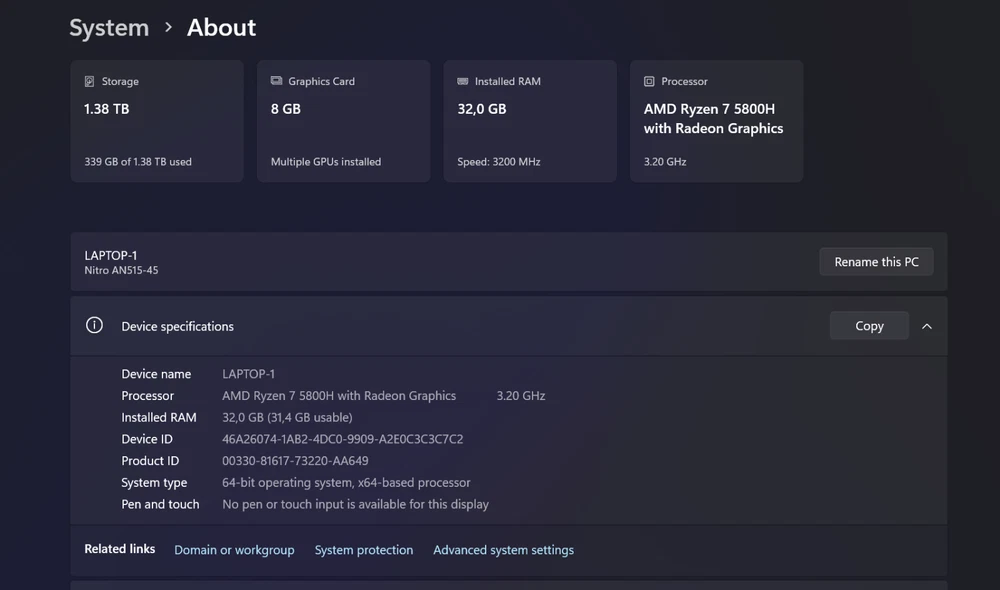Click the Nitro AN515-45 model name
This screenshot has width=1000, height=590.
(121, 270)
